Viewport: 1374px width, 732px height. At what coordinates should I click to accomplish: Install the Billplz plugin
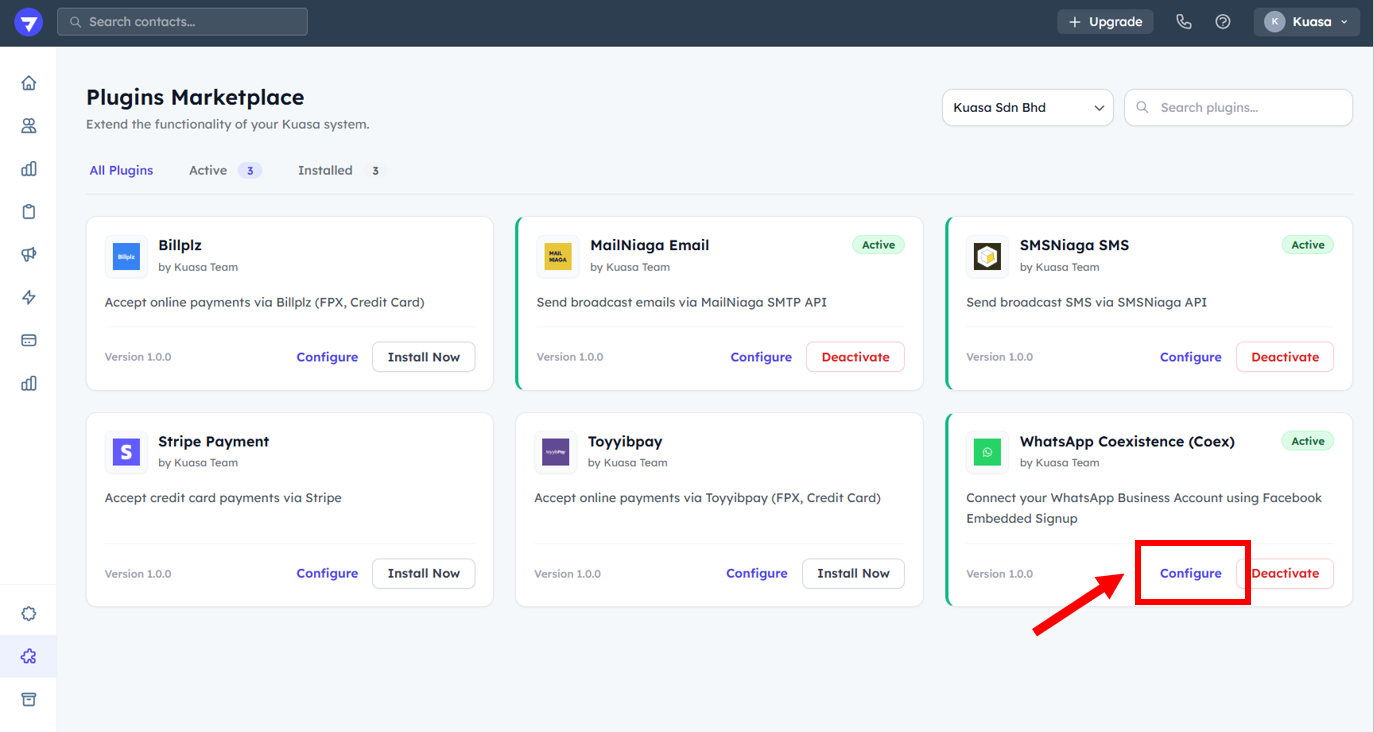[x=423, y=357]
